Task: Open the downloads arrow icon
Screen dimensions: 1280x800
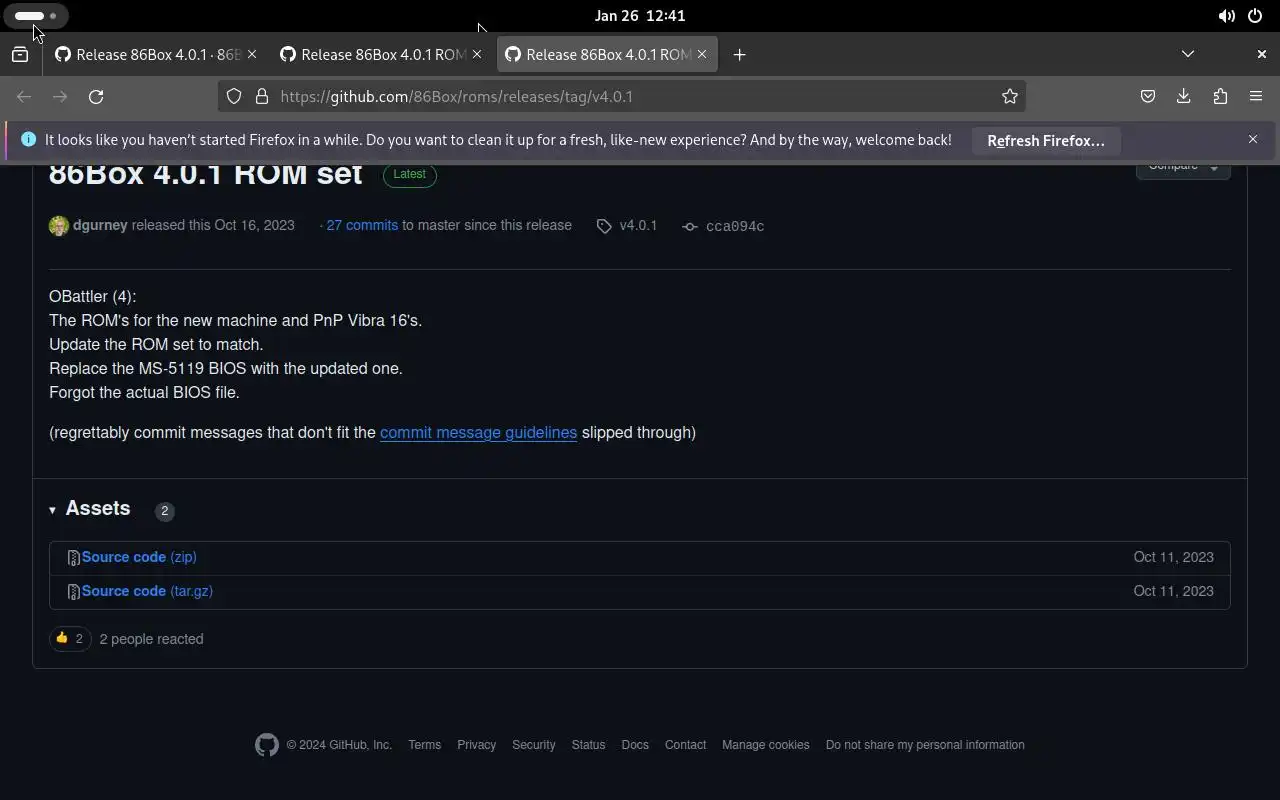Action: point(1184,97)
